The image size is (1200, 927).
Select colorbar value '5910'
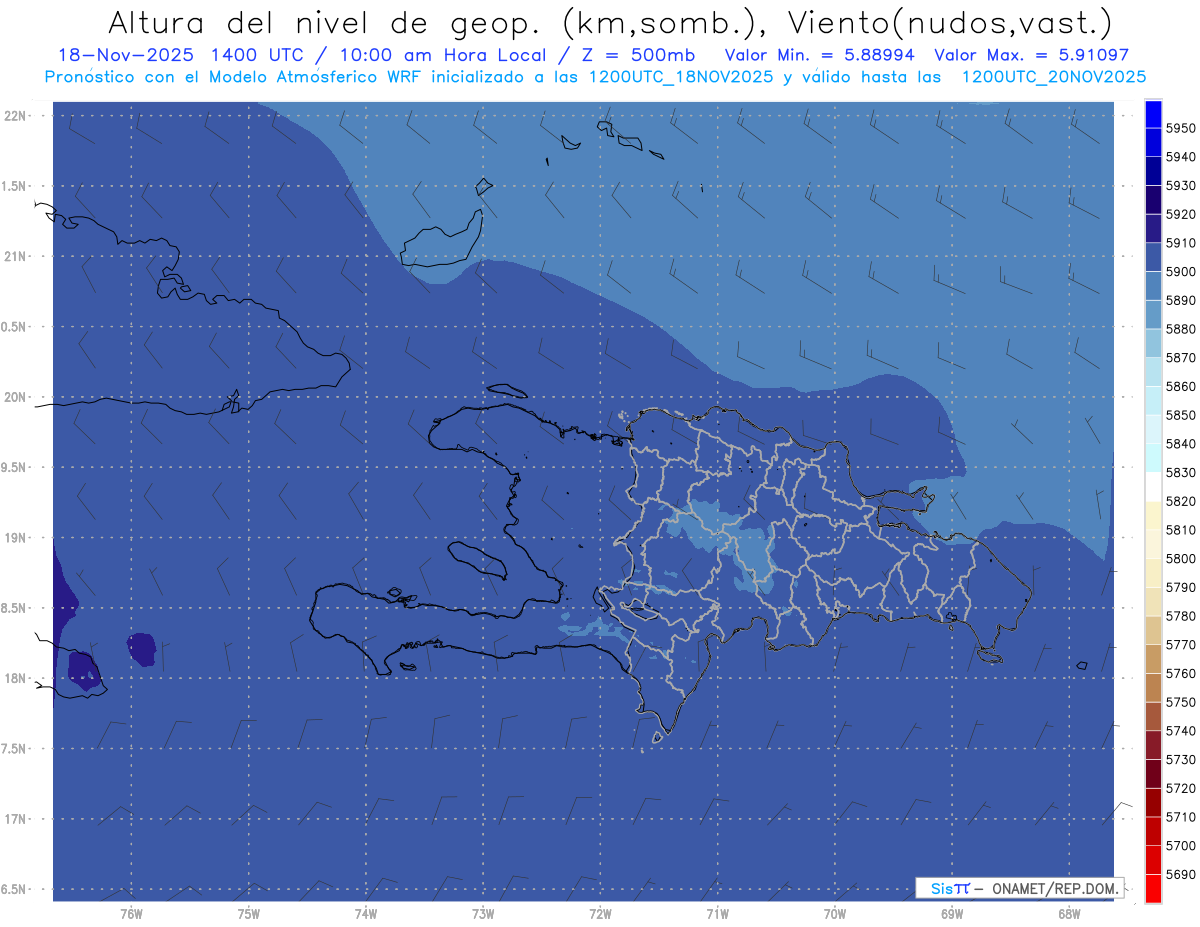click(1182, 243)
